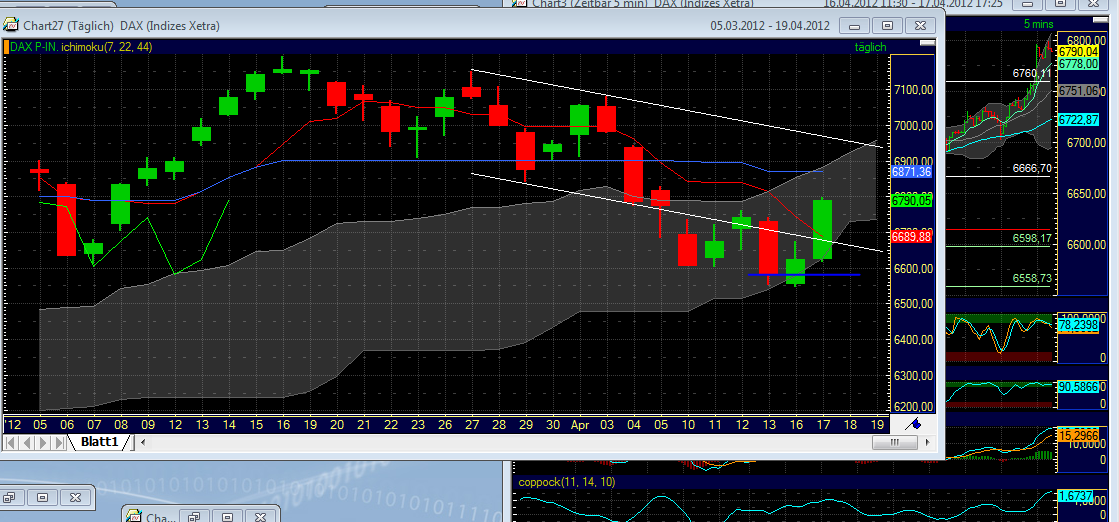Click the gray 6751,06 label in Chart3
Image resolution: width=1119 pixels, height=522 pixels.
pyautogui.click(x=1078, y=91)
